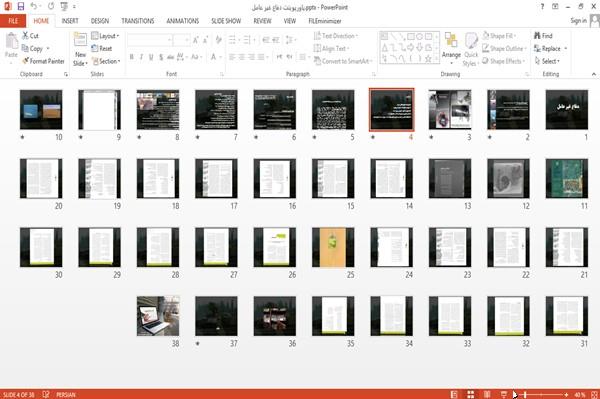Open PowerPoint Help question mark
The image size is (600, 399).
coord(542,7)
